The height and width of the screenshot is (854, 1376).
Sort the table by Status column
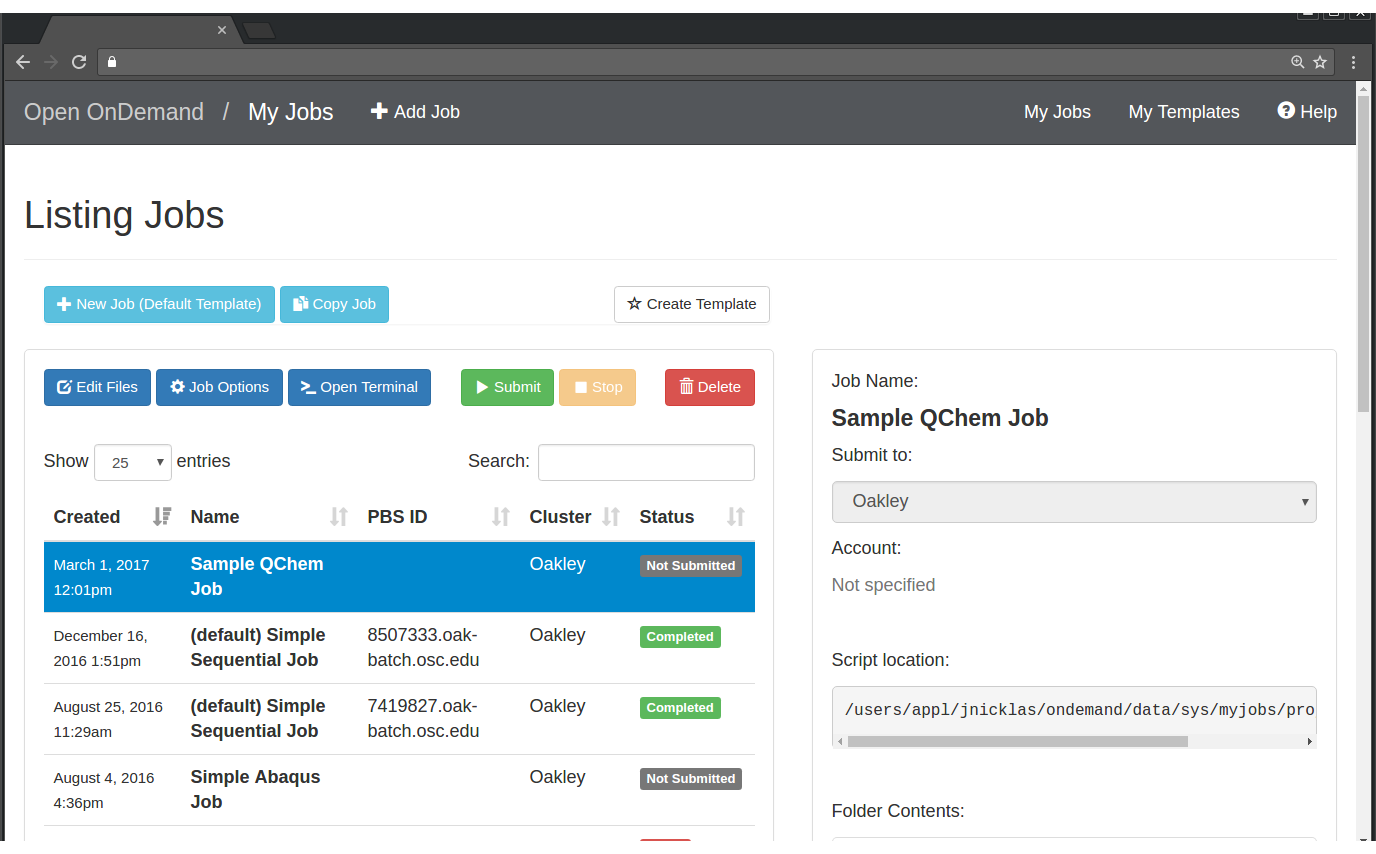[692, 517]
